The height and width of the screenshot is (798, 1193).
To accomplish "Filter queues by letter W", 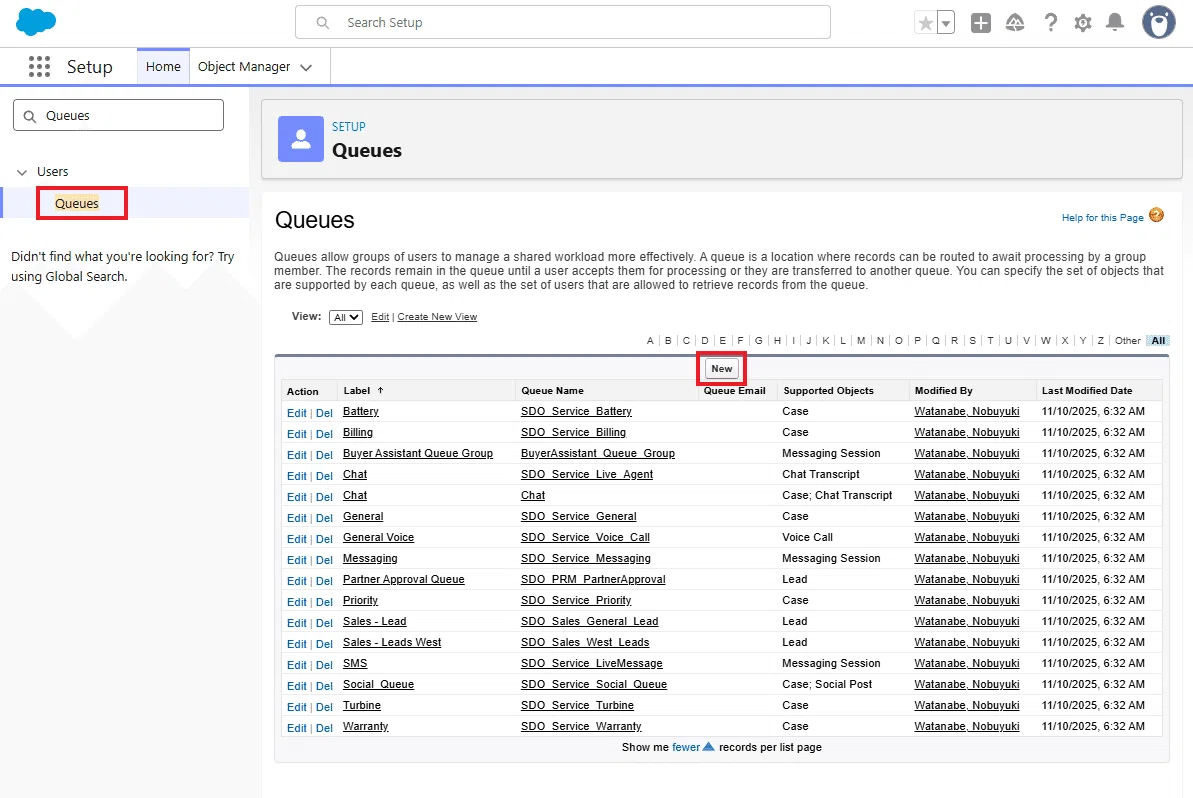I will click(1045, 341).
